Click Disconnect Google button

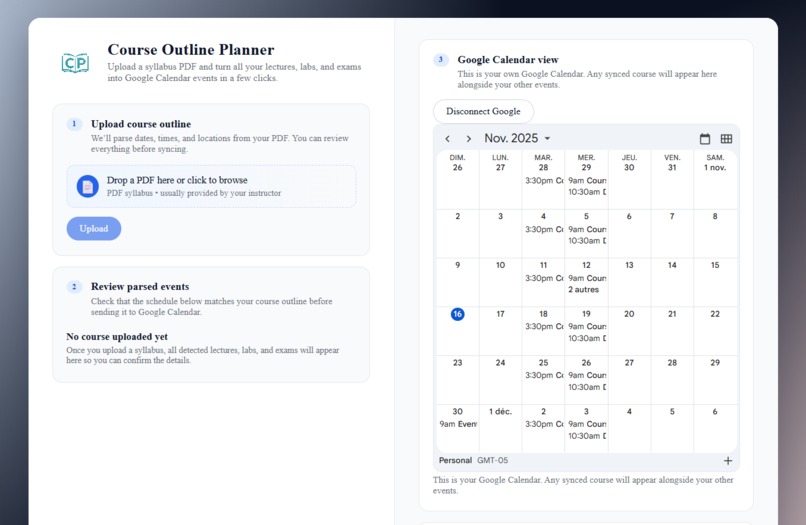pos(483,111)
